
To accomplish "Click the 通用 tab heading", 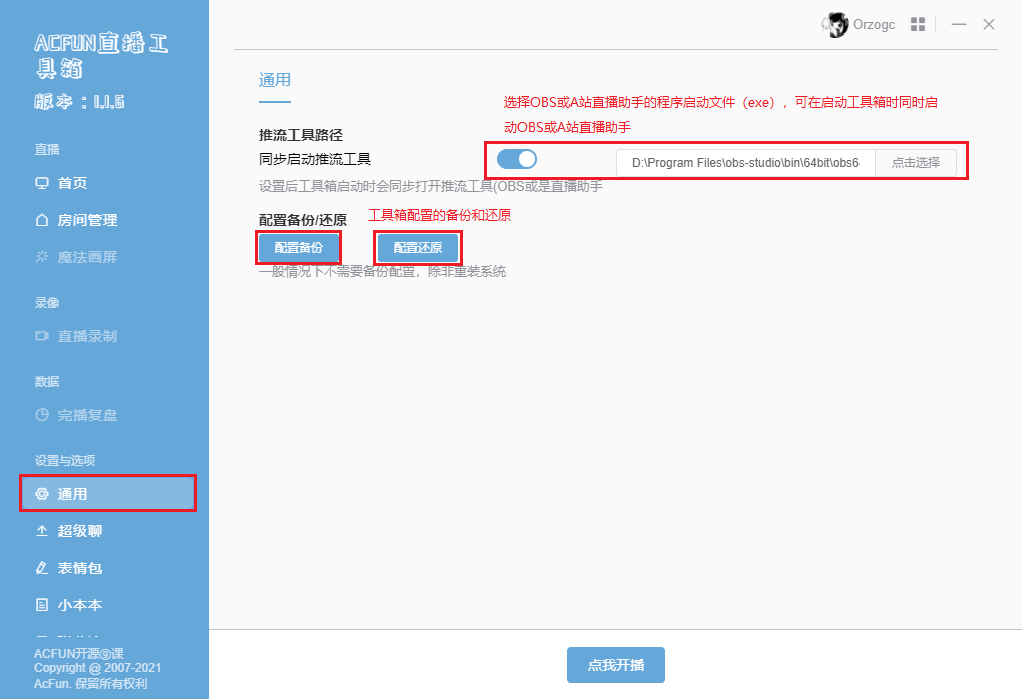I will (x=274, y=80).
